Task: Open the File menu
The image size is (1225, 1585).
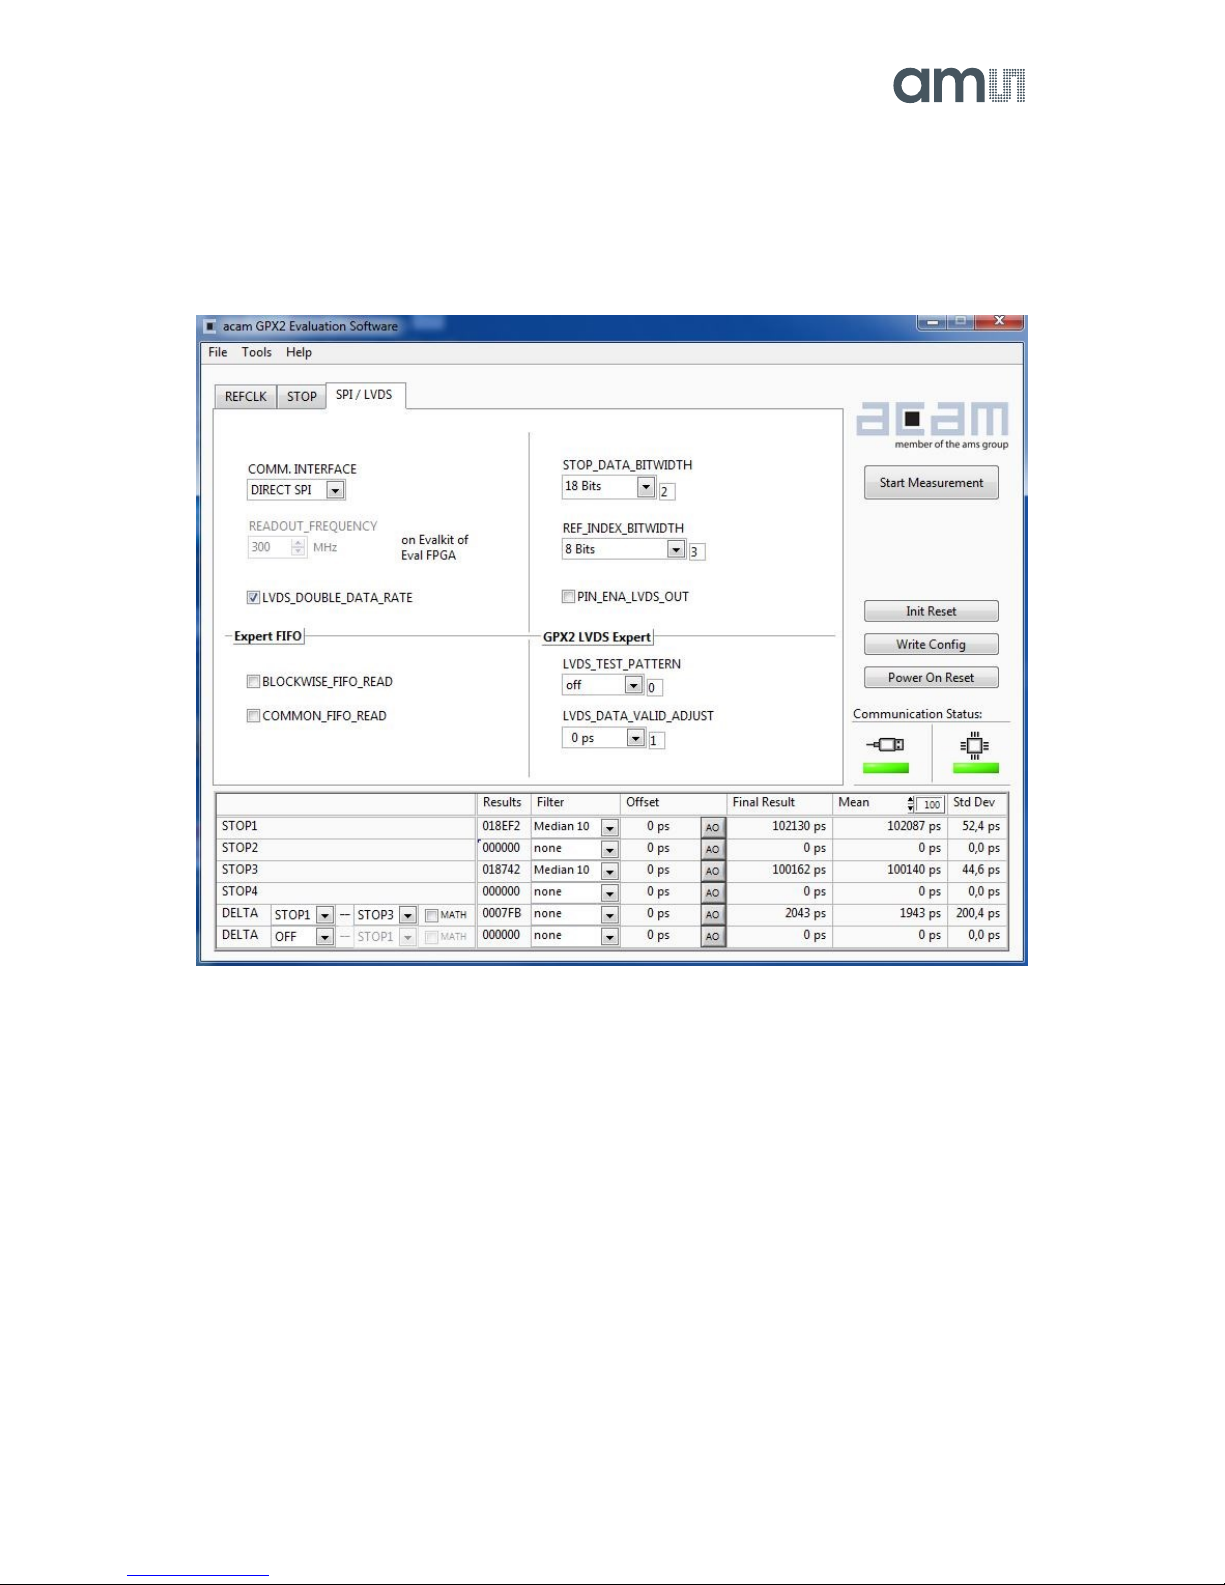Action: [x=218, y=352]
